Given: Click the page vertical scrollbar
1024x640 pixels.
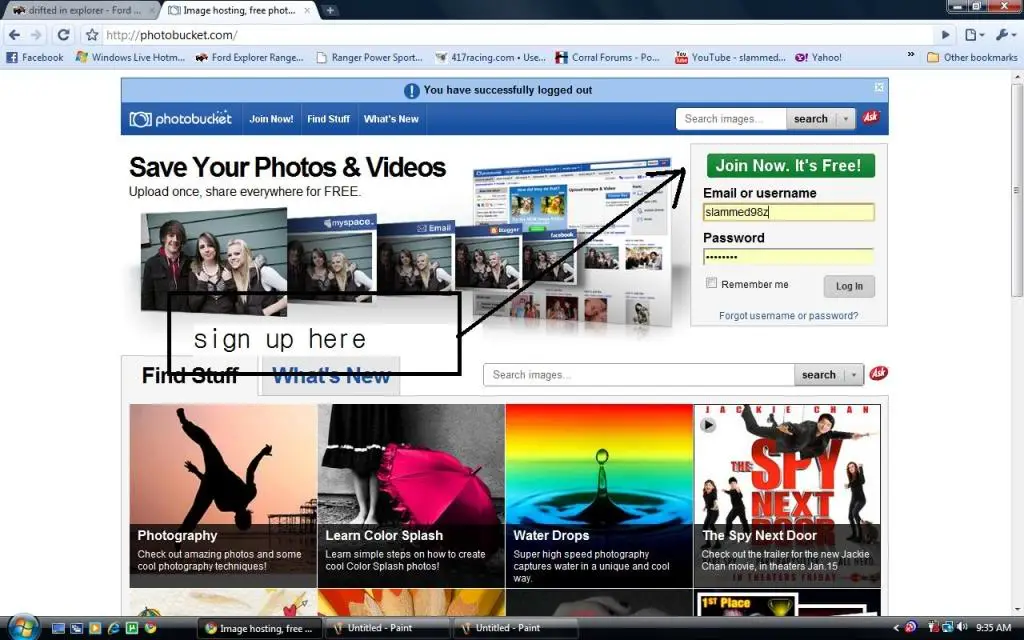Looking at the screenshot, I should pyautogui.click(x=1017, y=189).
